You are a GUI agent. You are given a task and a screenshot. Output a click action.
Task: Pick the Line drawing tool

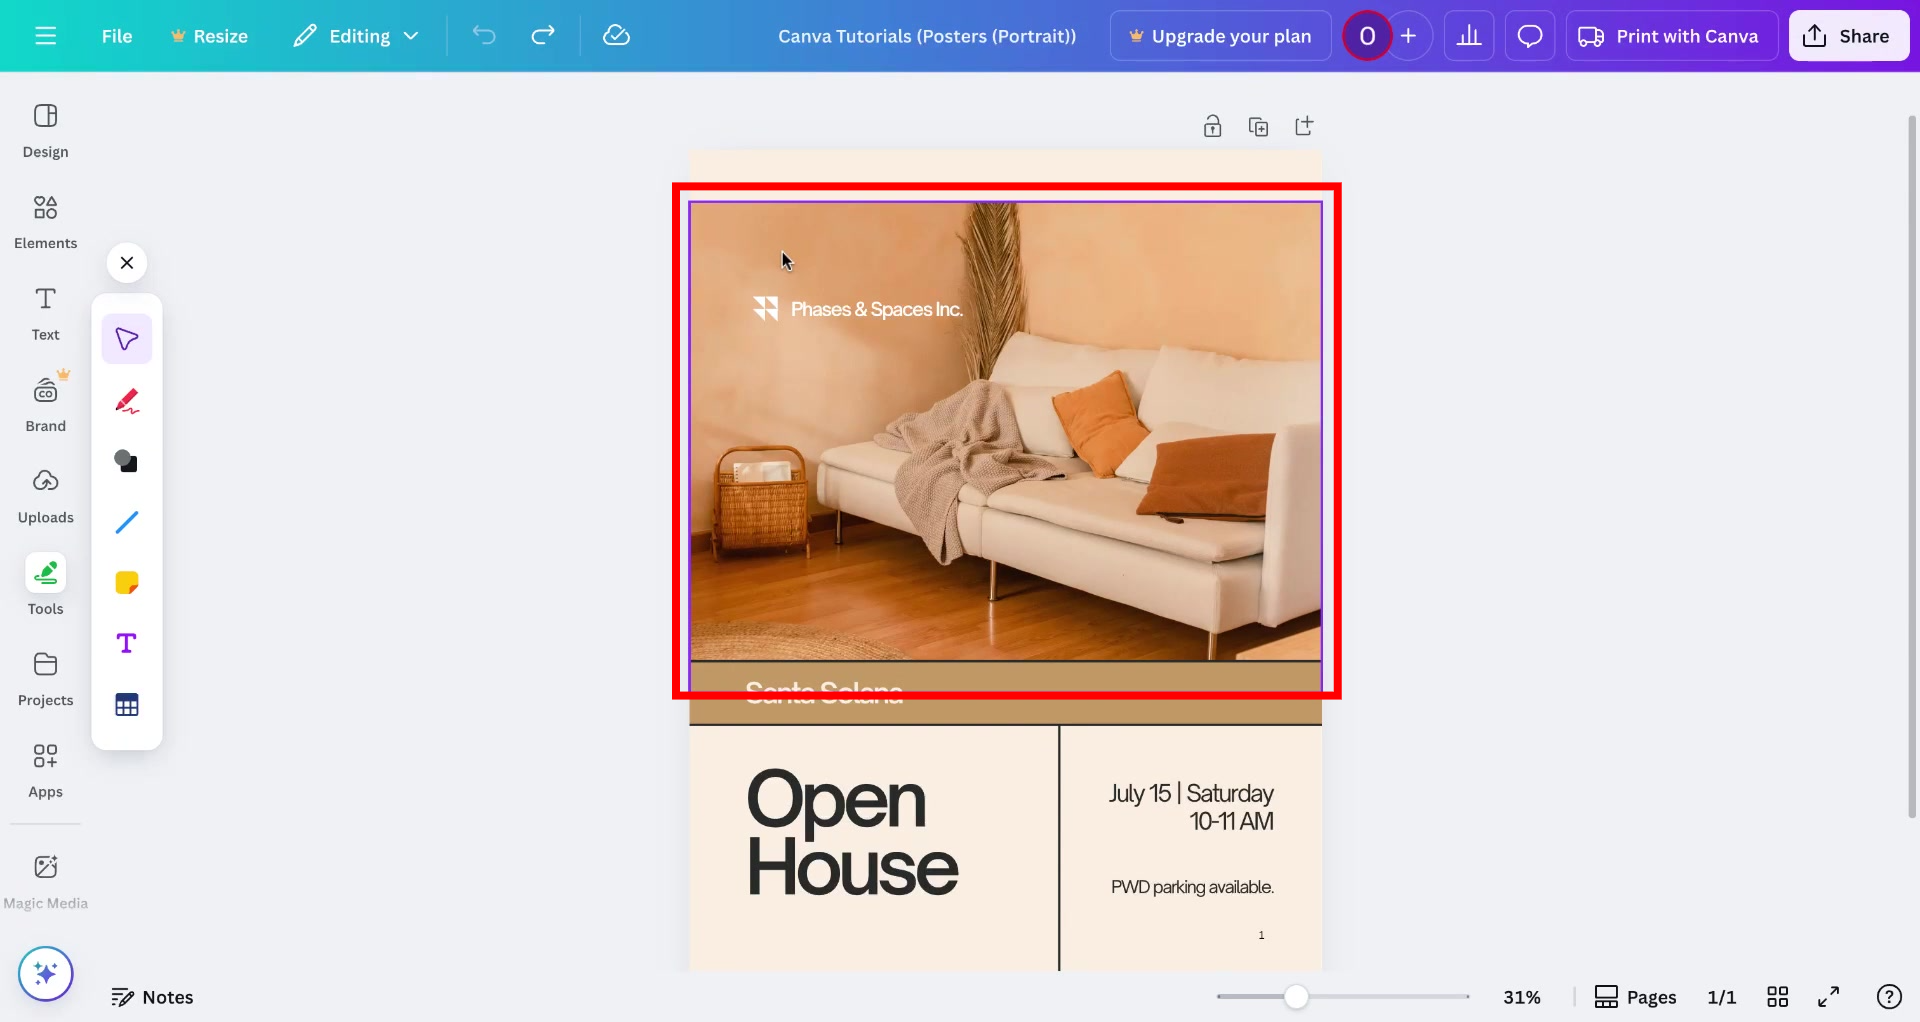tap(126, 521)
